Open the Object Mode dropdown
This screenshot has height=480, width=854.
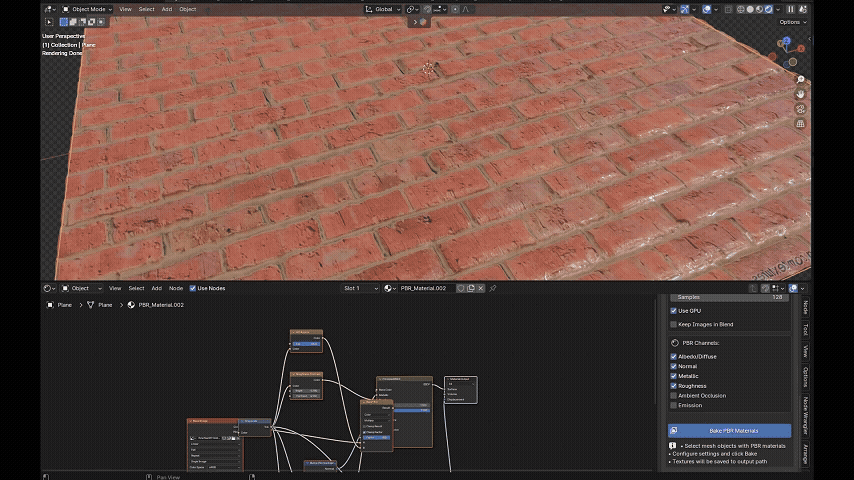pos(87,9)
